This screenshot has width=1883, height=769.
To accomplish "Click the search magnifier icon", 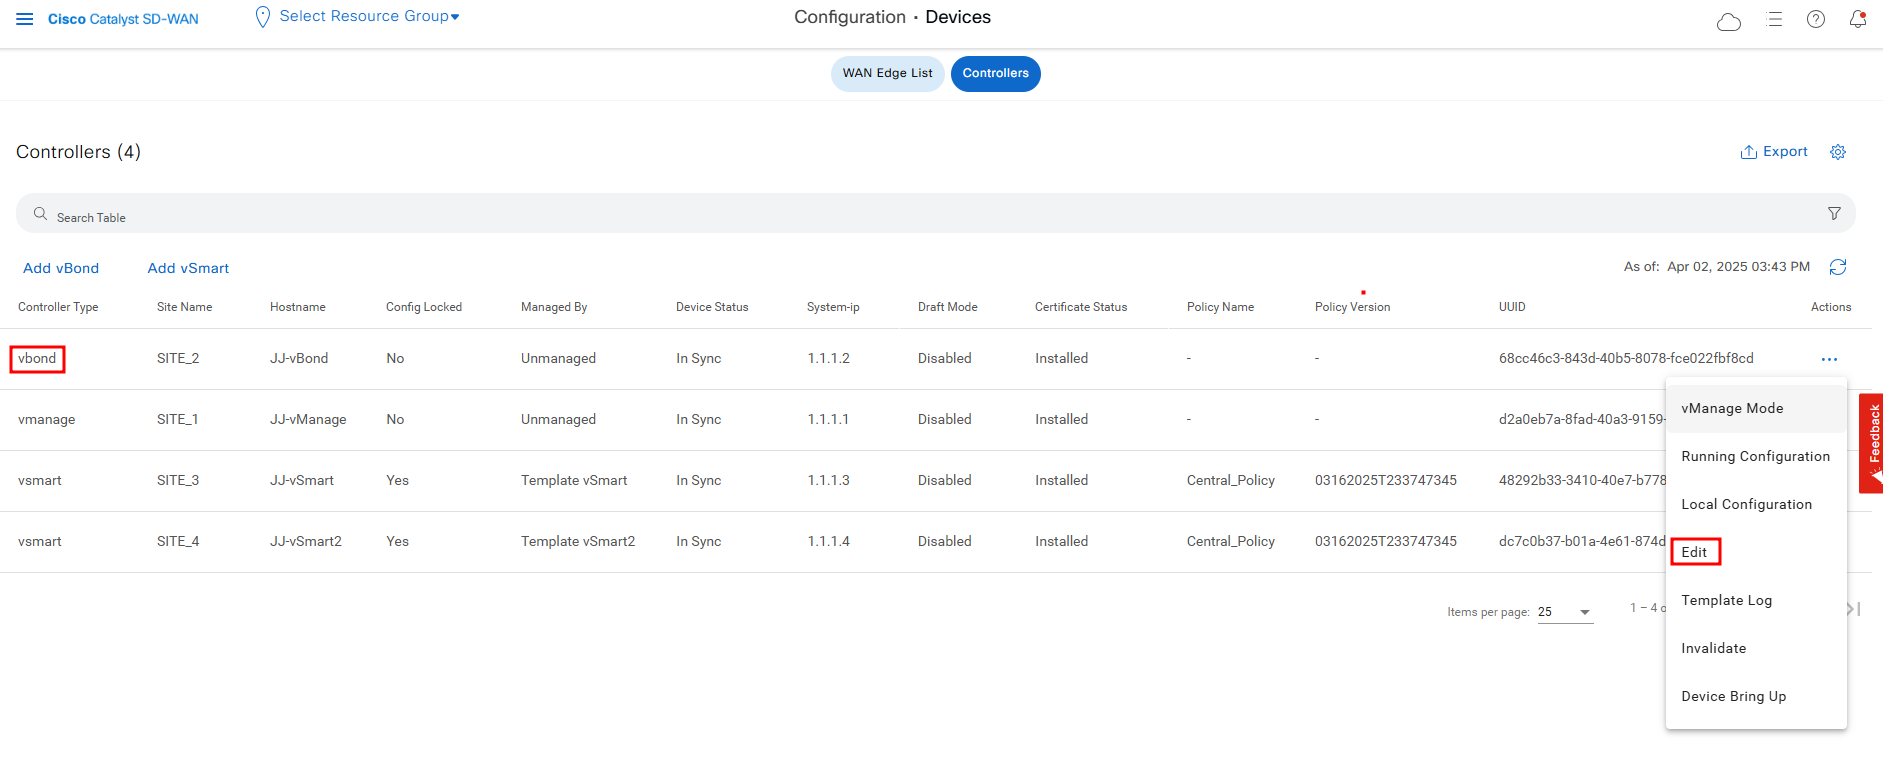I will pos(40,214).
